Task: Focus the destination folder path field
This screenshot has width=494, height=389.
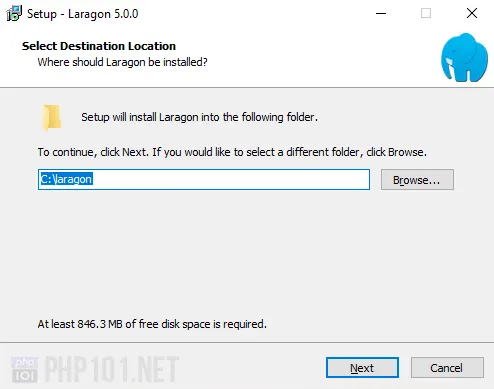Action: pyautogui.click(x=204, y=179)
